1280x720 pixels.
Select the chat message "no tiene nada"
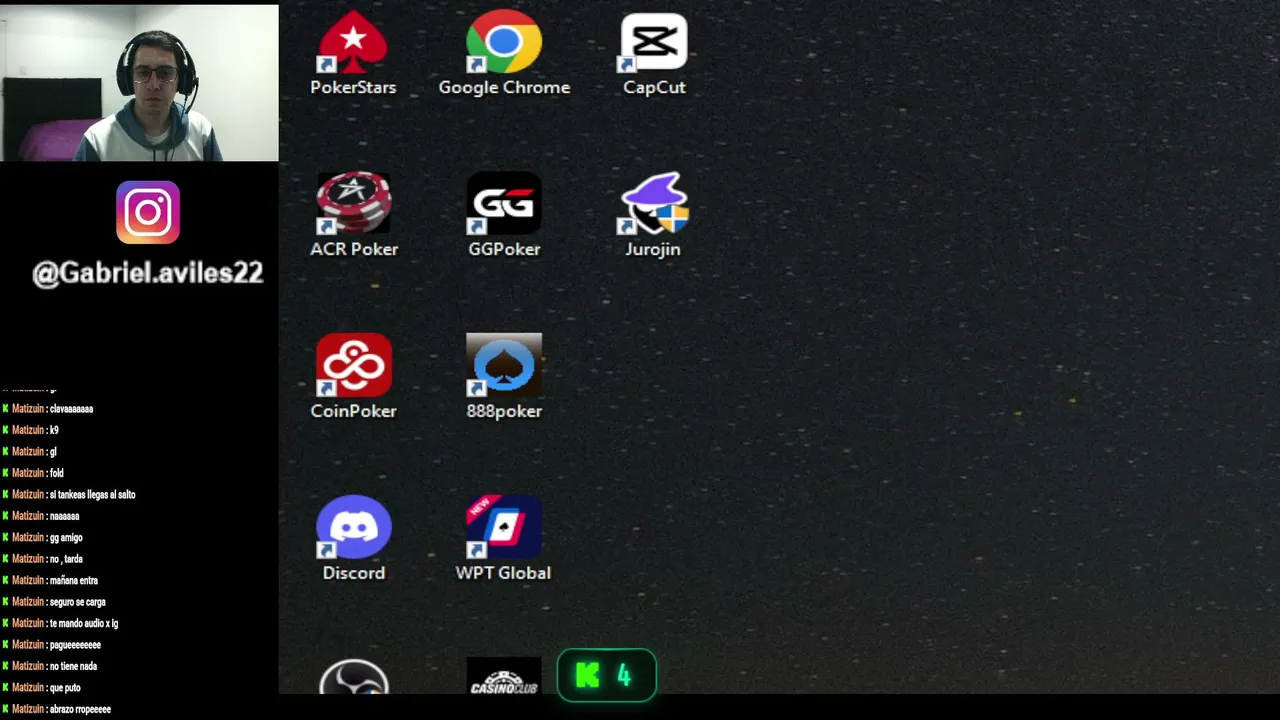point(73,666)
